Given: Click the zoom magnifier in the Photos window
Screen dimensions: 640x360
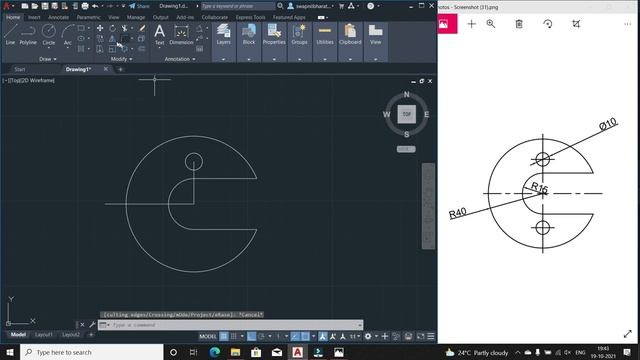Looking at the screenshot, I should tap(491, 24).
